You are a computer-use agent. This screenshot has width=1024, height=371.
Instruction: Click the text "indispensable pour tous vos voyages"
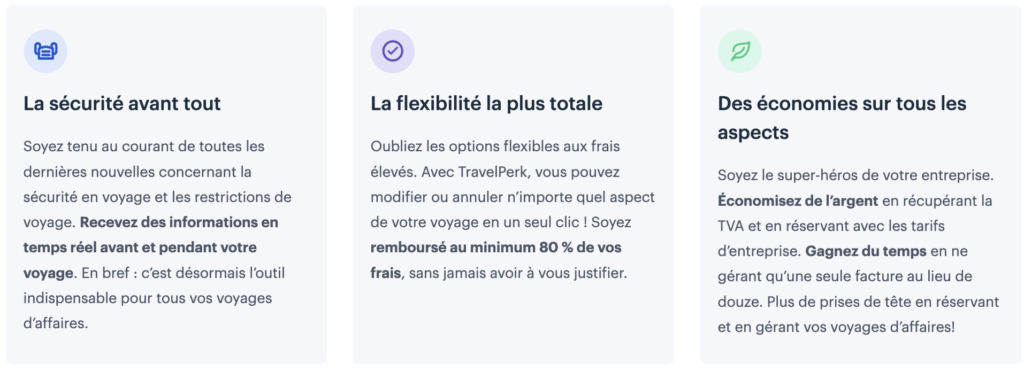(148, 298)
